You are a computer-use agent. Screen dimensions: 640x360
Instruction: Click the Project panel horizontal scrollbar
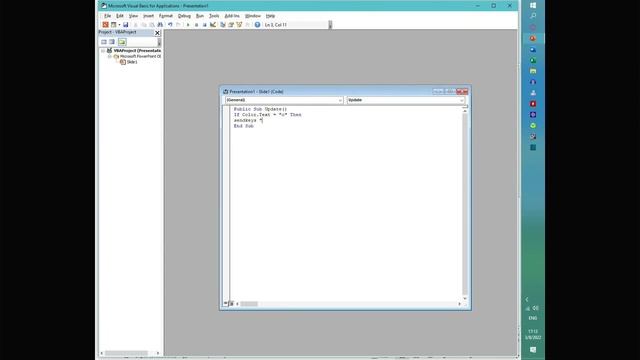click(127, 353)
